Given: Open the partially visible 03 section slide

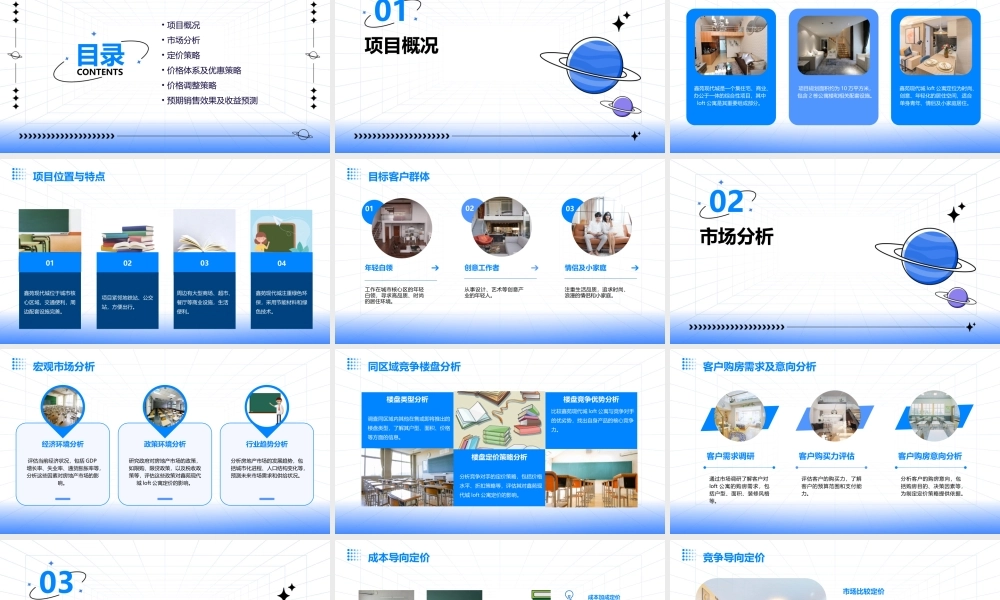Looking at the screenshot, I should click(165, 570).
